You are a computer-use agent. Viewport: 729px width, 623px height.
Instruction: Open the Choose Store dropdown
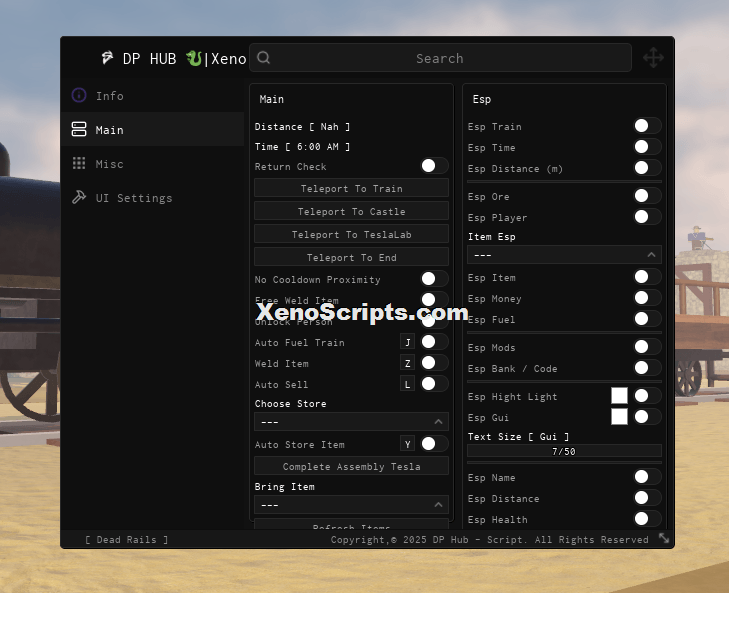(351, 422)
